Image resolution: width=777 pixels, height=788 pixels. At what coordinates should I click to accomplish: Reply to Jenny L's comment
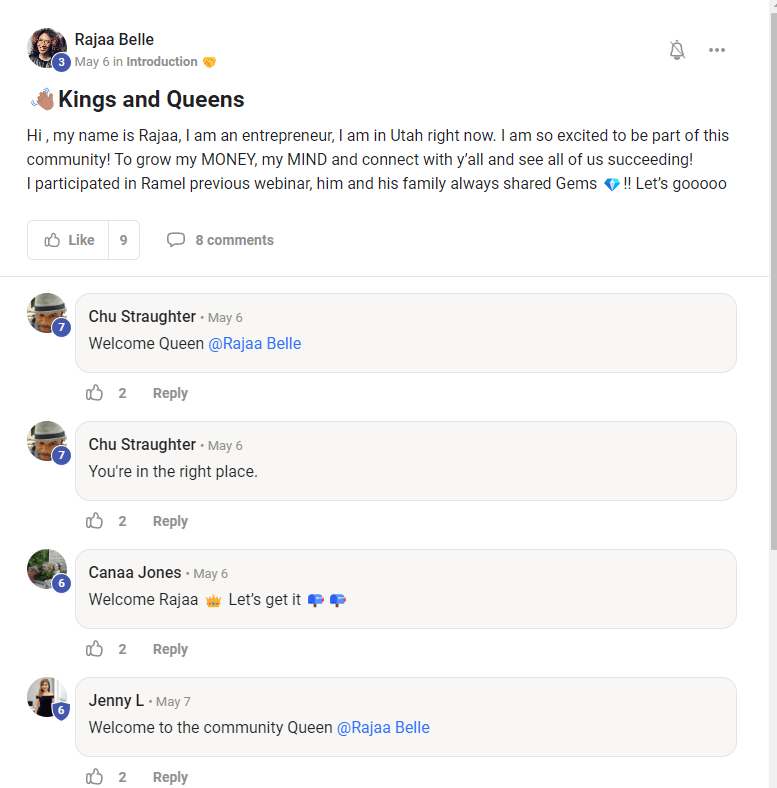170,777
